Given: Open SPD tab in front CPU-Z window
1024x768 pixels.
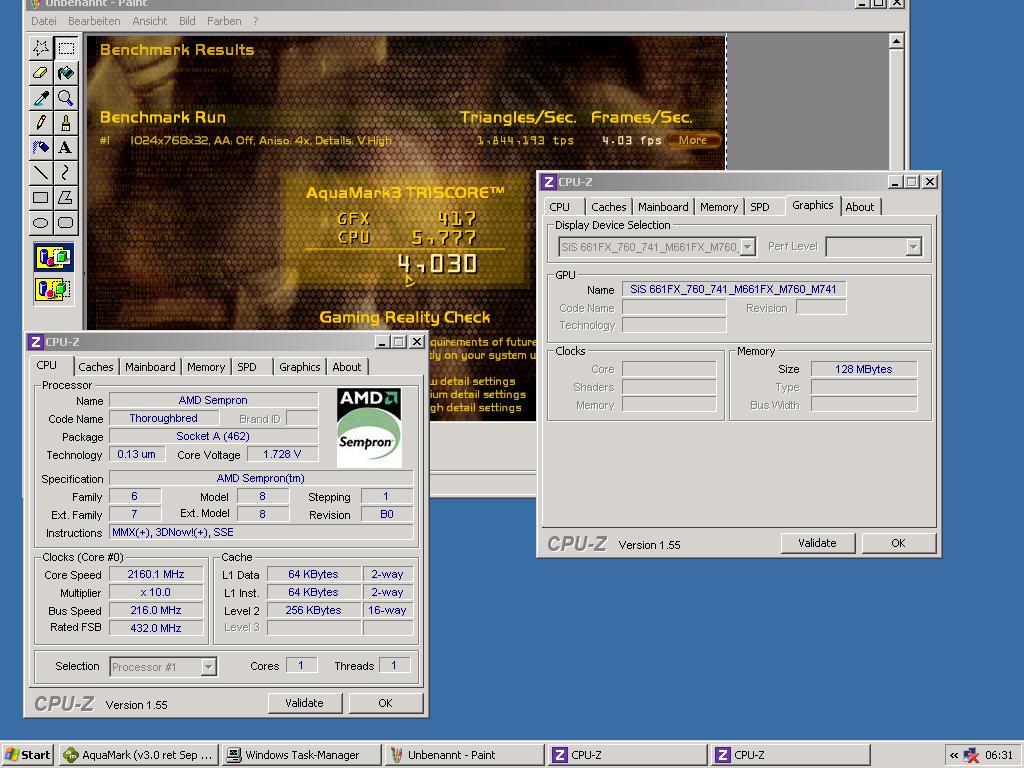Looking at the screenshot, I should [247, 367].
